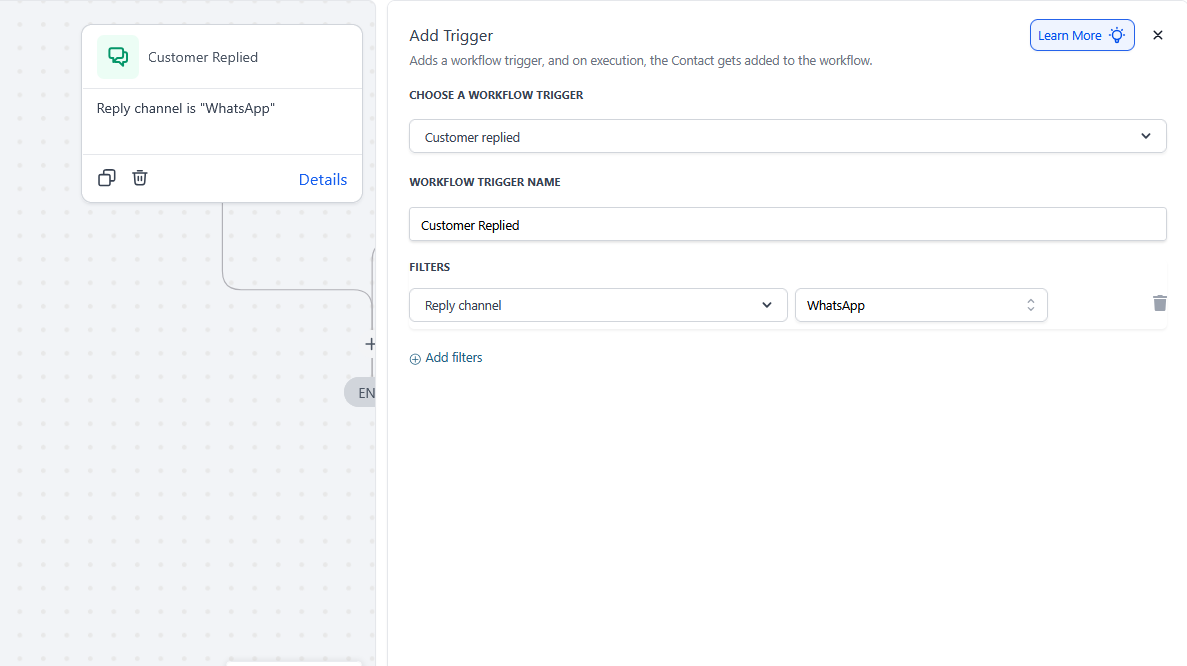Image resolution: width=1187 pixels, height=666 pixels.
Task: Open the Choose a Workflow Trigger dropdown
Action: (787, 137)
